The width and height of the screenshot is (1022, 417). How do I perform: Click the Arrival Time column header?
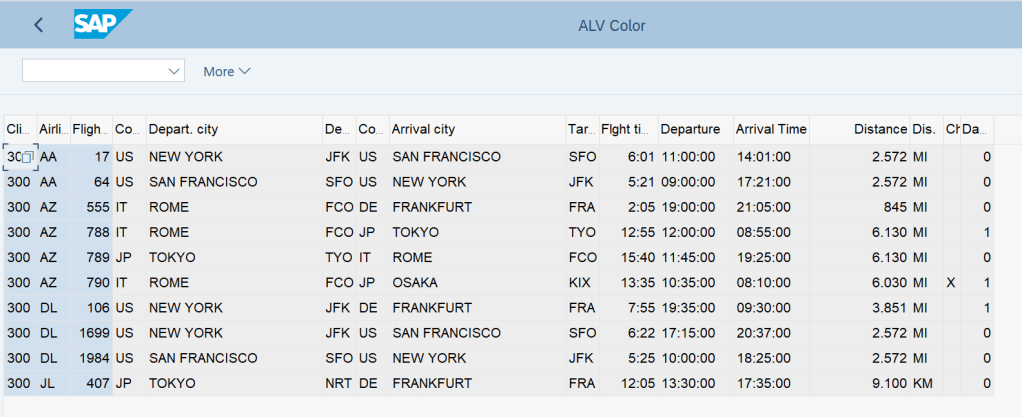(x=770, y=129)
